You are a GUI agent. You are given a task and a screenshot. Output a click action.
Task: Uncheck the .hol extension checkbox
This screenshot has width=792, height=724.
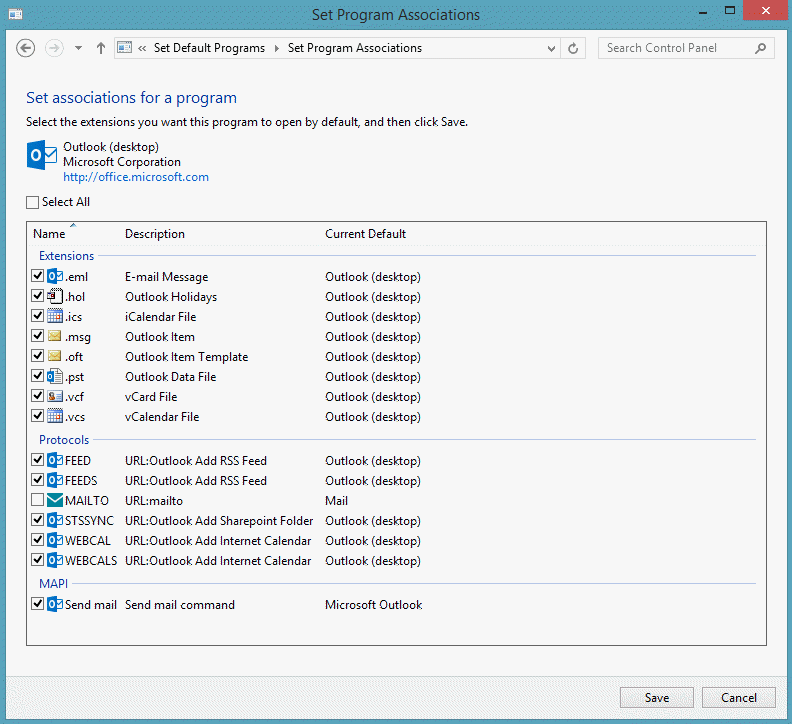click(37, 296)
